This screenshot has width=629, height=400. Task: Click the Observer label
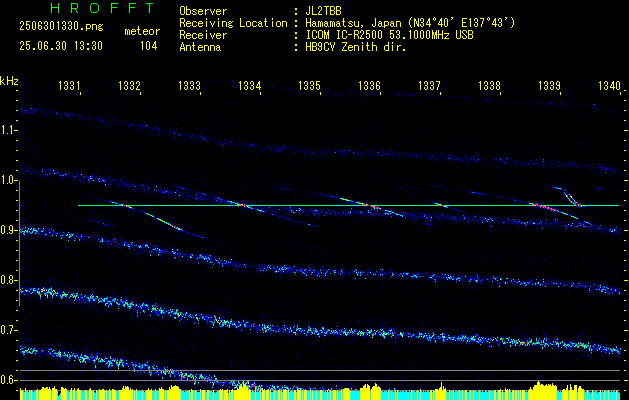(203, 11)
